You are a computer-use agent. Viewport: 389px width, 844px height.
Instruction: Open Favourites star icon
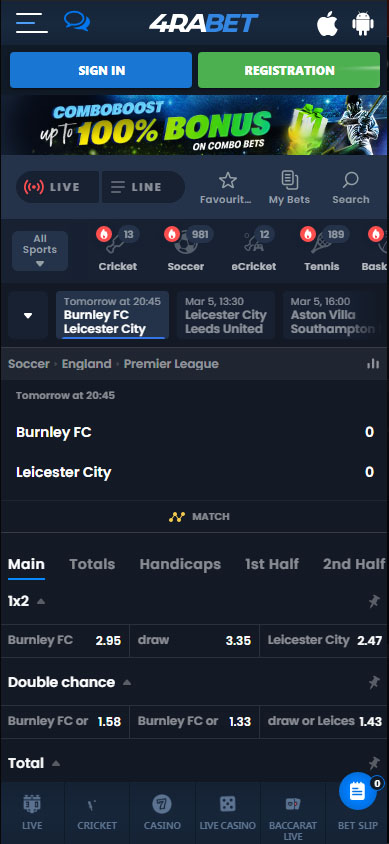[228, 180]
